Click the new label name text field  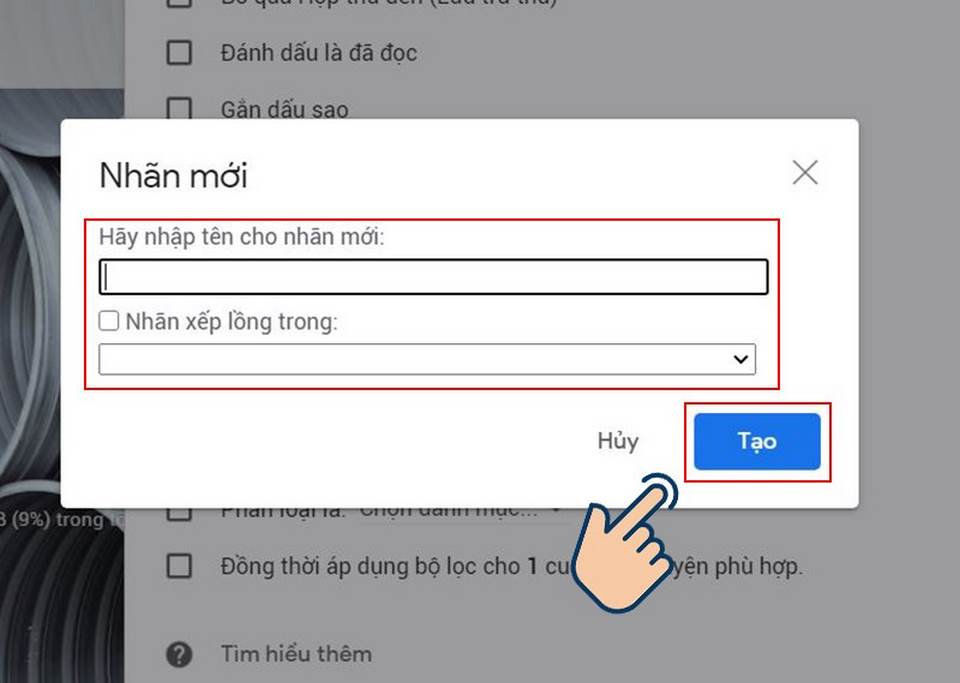click(433, 277)
